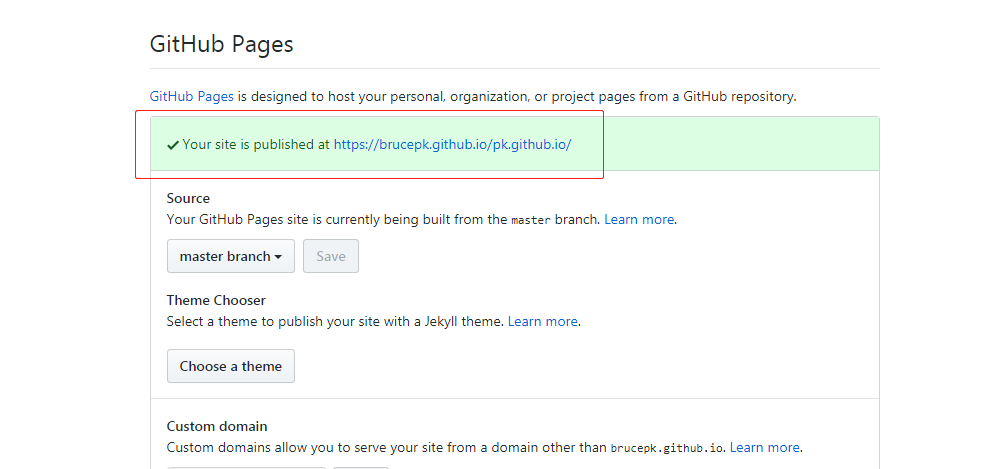
Task: Click the disabled Save button under Source
Action: pos(331,256)
